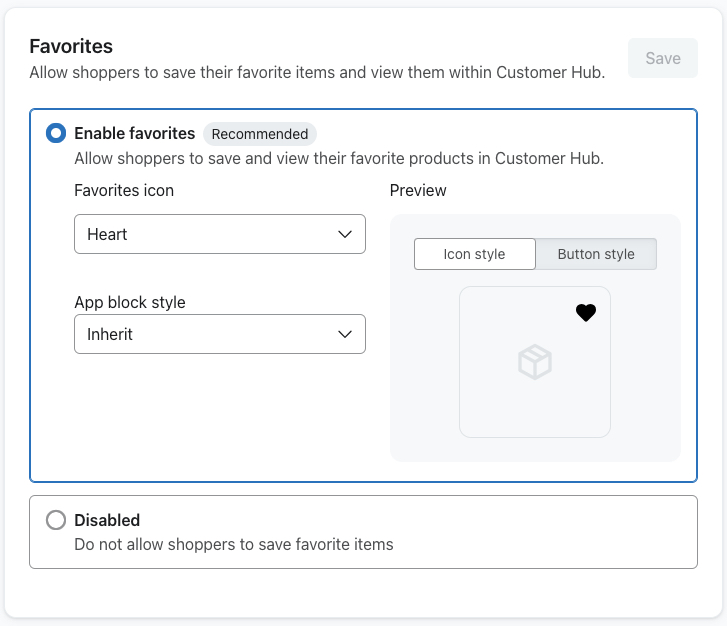Click the App block style field label

tap(130, 302)
